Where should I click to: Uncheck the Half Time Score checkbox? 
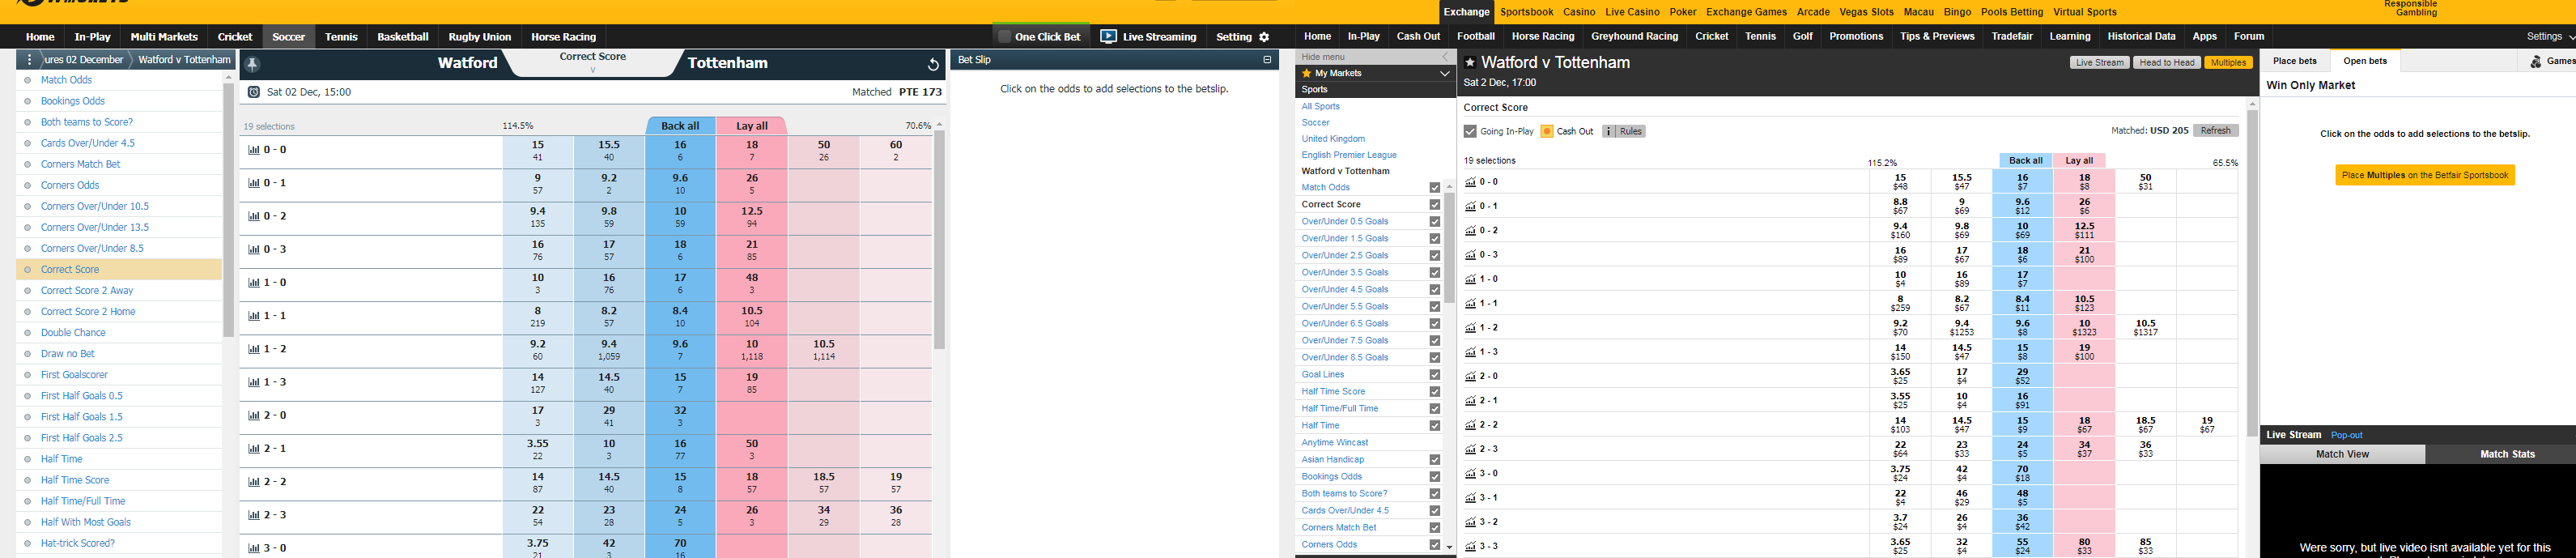point(1435,392)
